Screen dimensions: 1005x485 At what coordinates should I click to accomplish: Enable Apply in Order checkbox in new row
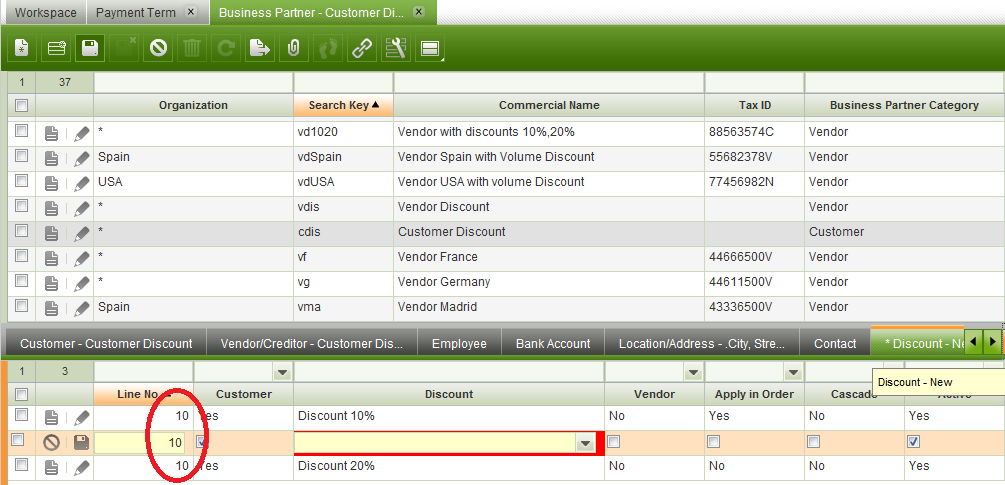point(714,442)
